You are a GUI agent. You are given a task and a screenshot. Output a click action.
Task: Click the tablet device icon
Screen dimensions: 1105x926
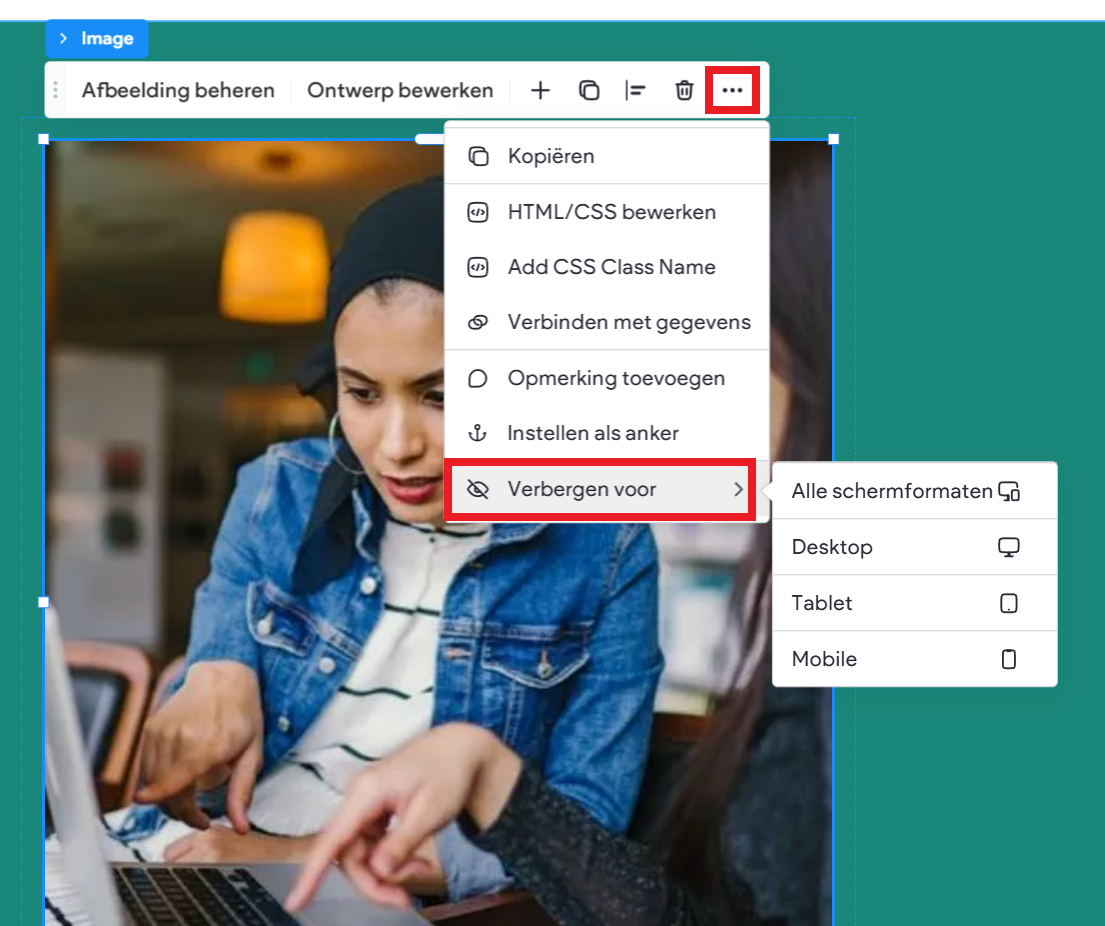click(x=1009, y=603)
